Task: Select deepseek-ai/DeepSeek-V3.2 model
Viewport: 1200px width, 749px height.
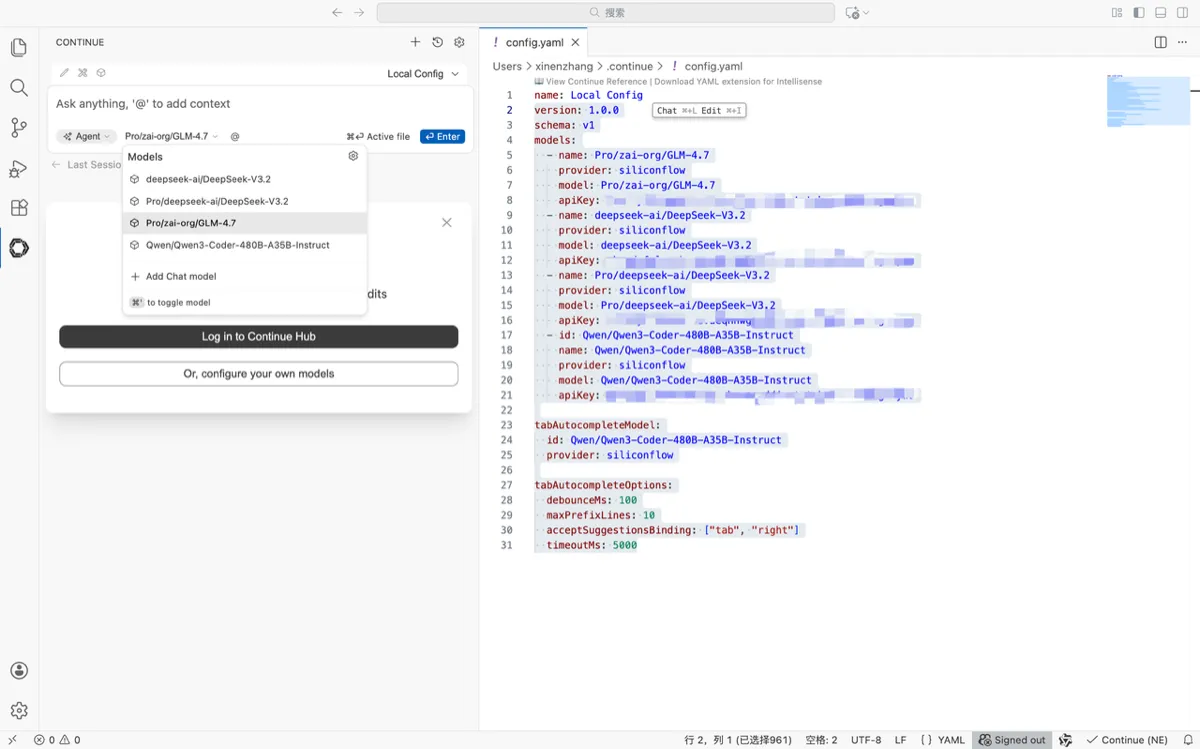Action: 245,179
